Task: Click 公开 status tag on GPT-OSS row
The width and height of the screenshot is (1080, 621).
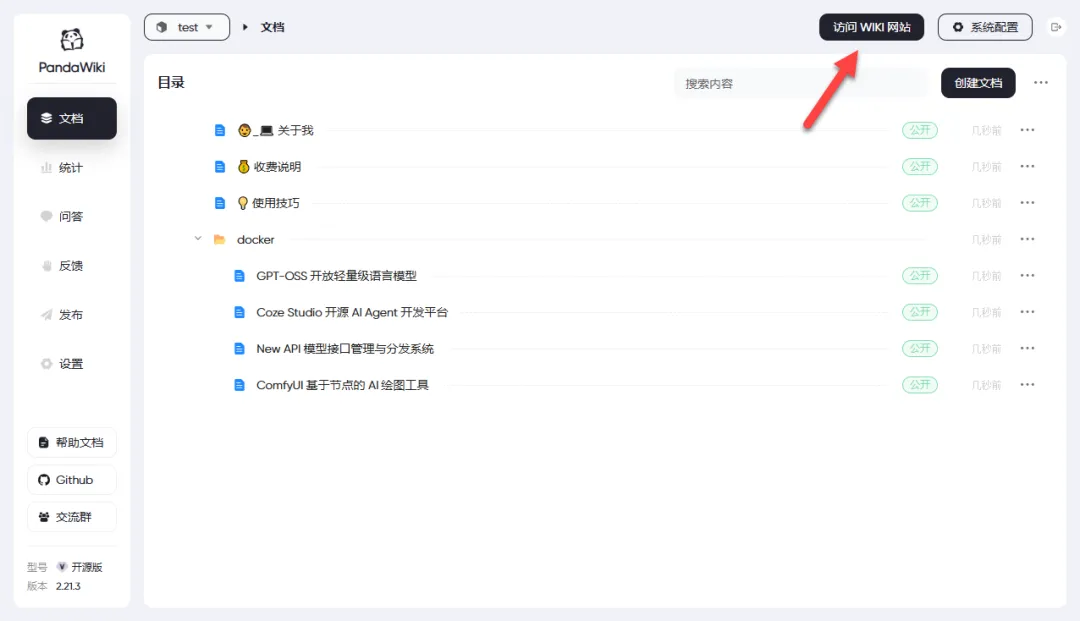Action: click(x=920, y=276)
